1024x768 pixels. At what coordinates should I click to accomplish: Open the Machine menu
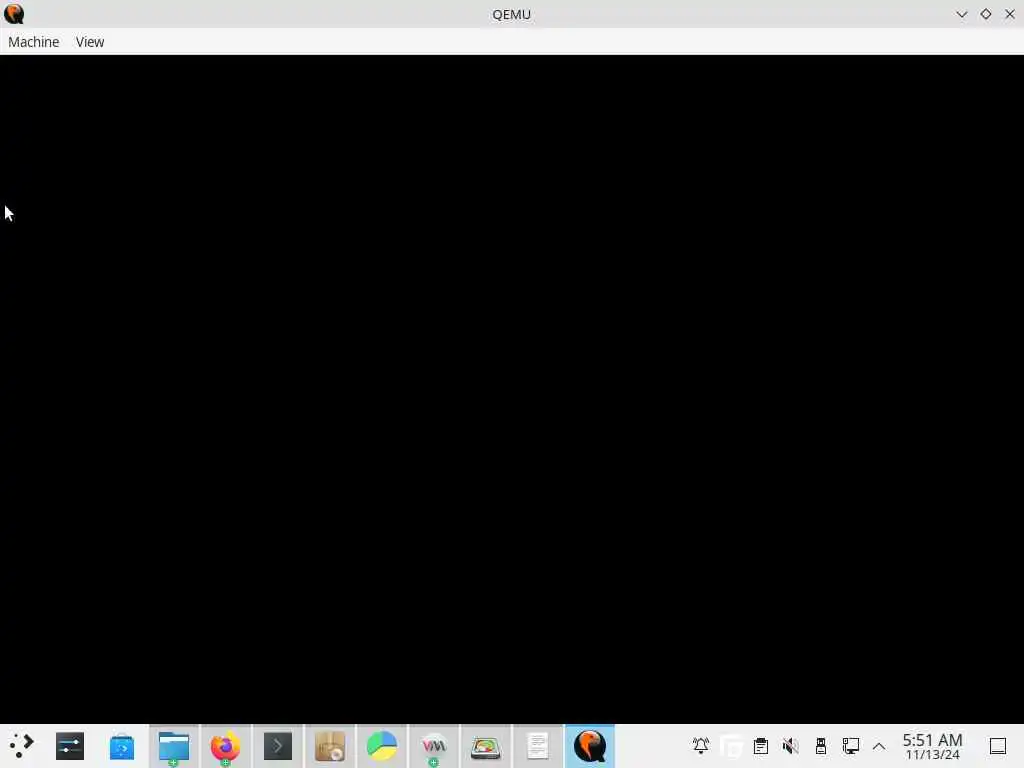point(33,42)
